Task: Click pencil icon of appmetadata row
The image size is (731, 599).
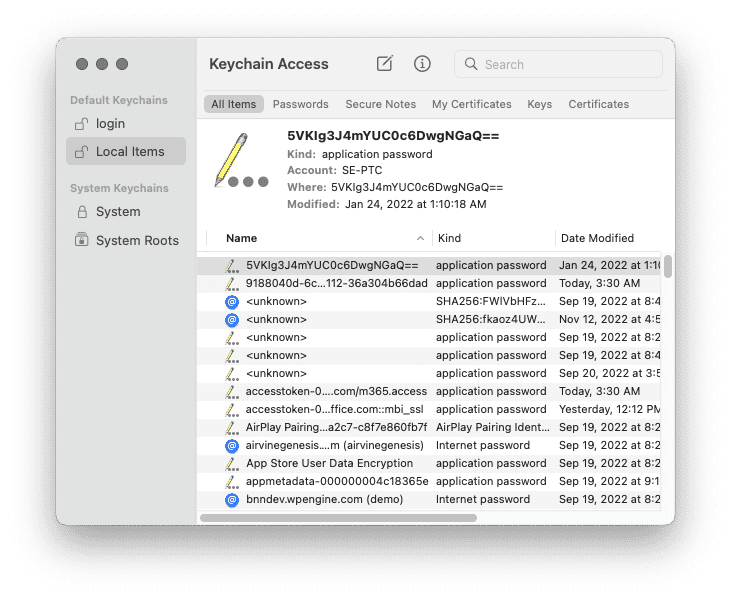Action: 232,482
